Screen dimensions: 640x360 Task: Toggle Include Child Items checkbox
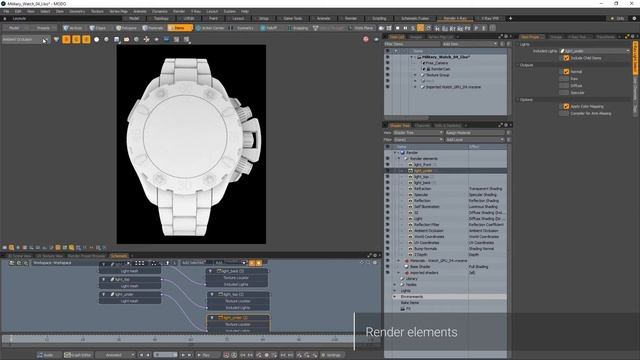[x=566, y=58]
